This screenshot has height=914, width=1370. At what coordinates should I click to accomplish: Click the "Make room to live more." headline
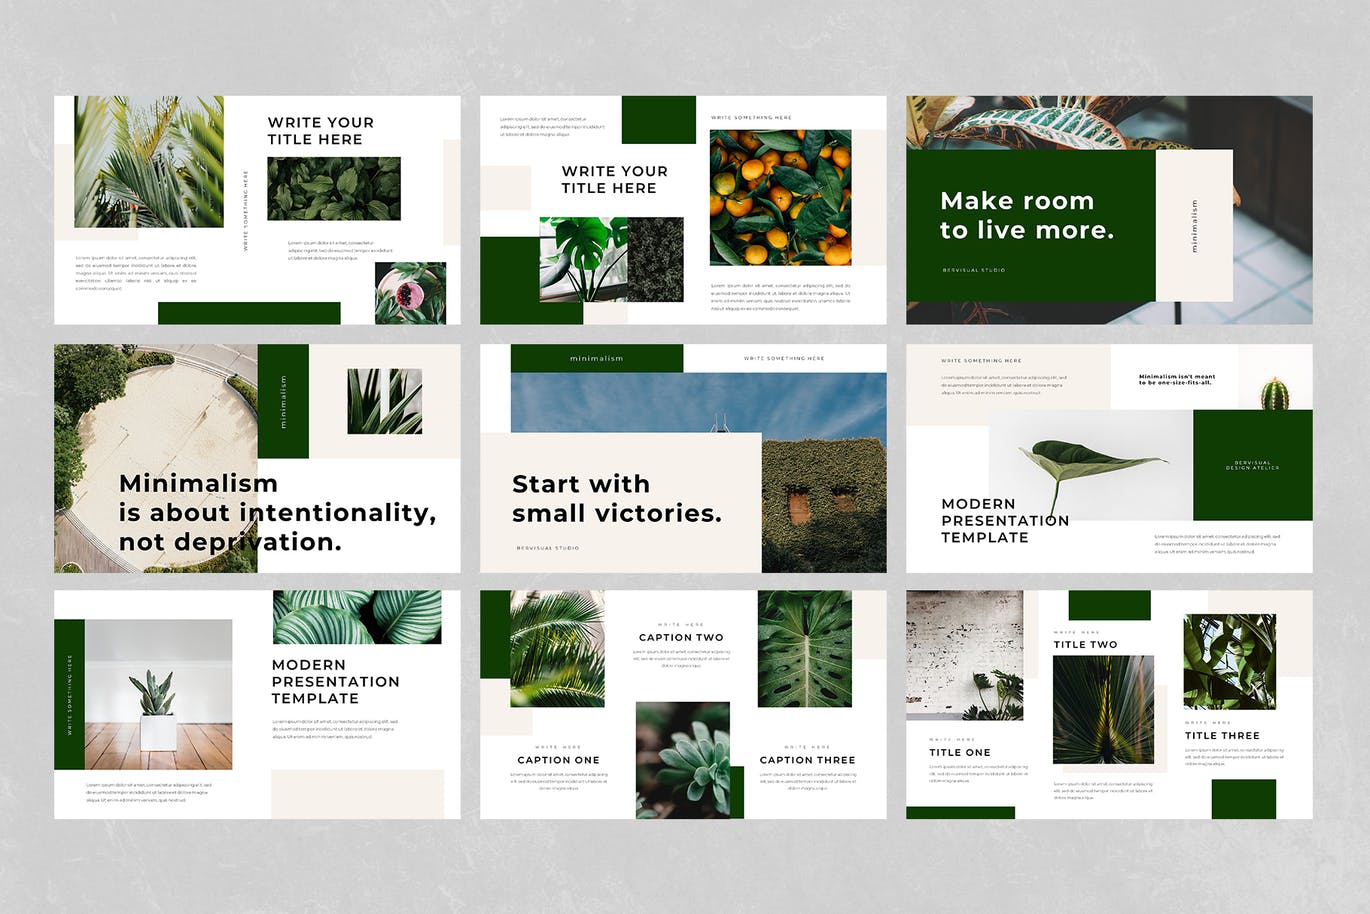click(x=1026, y=215)
